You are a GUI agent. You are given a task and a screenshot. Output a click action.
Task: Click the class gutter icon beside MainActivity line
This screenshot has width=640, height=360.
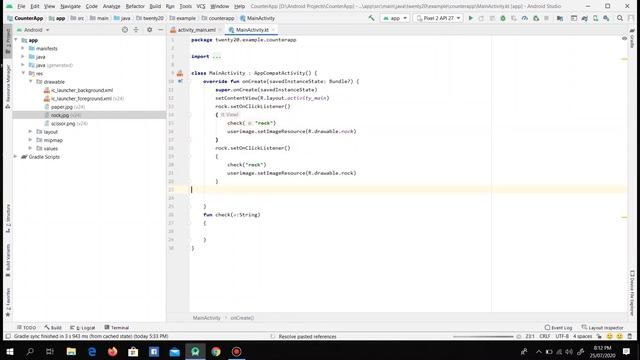tap(180, 73)
